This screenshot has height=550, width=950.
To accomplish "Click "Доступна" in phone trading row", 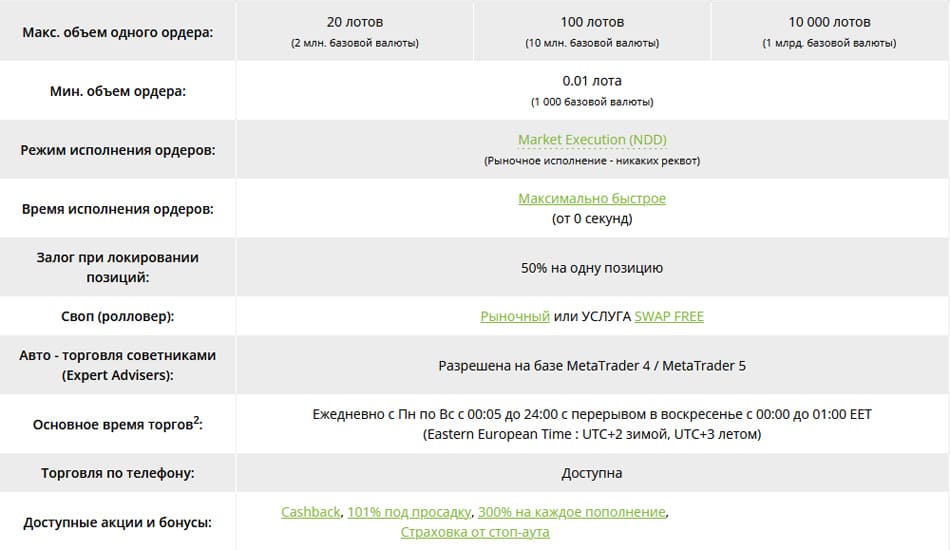I will (592, 473).
